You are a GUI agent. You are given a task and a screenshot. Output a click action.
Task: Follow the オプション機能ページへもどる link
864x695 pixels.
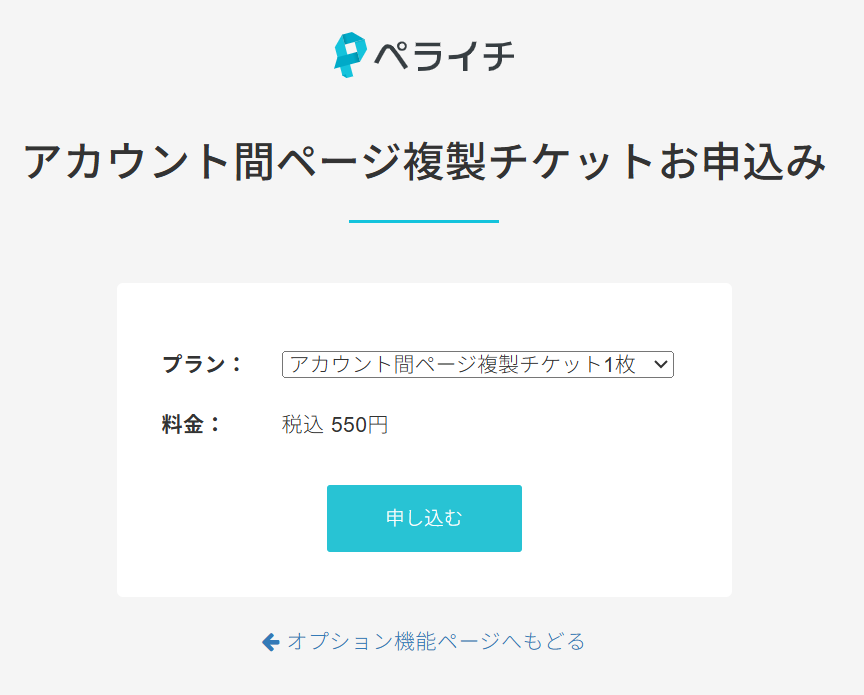(435, 642)
